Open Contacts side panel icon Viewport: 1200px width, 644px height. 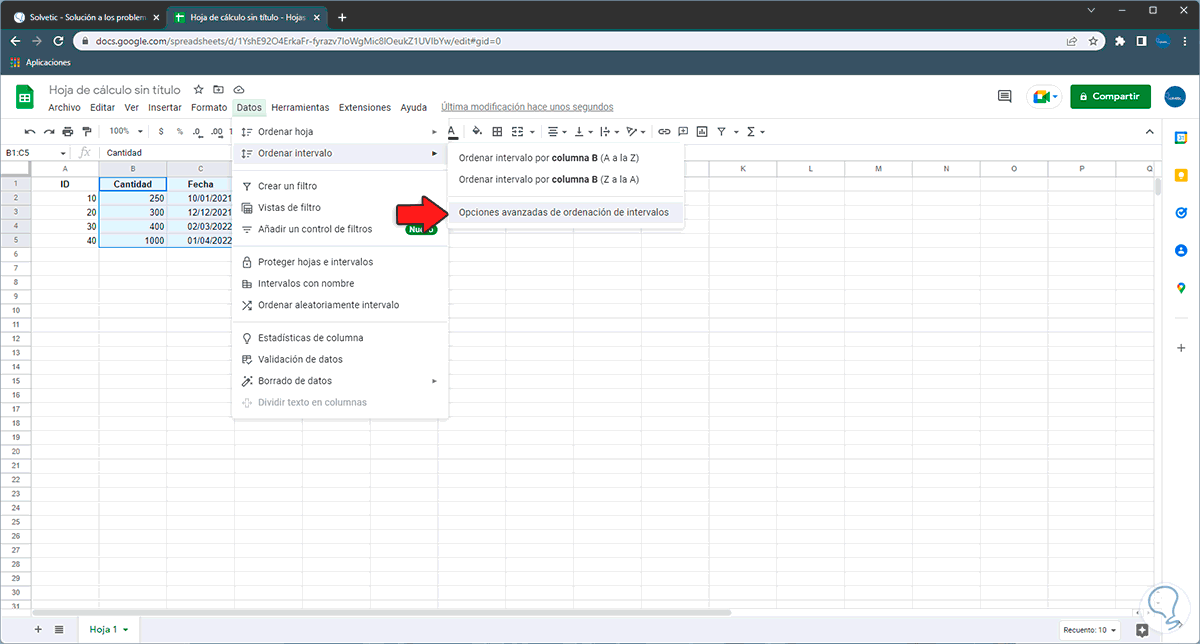click(1181, 251)
